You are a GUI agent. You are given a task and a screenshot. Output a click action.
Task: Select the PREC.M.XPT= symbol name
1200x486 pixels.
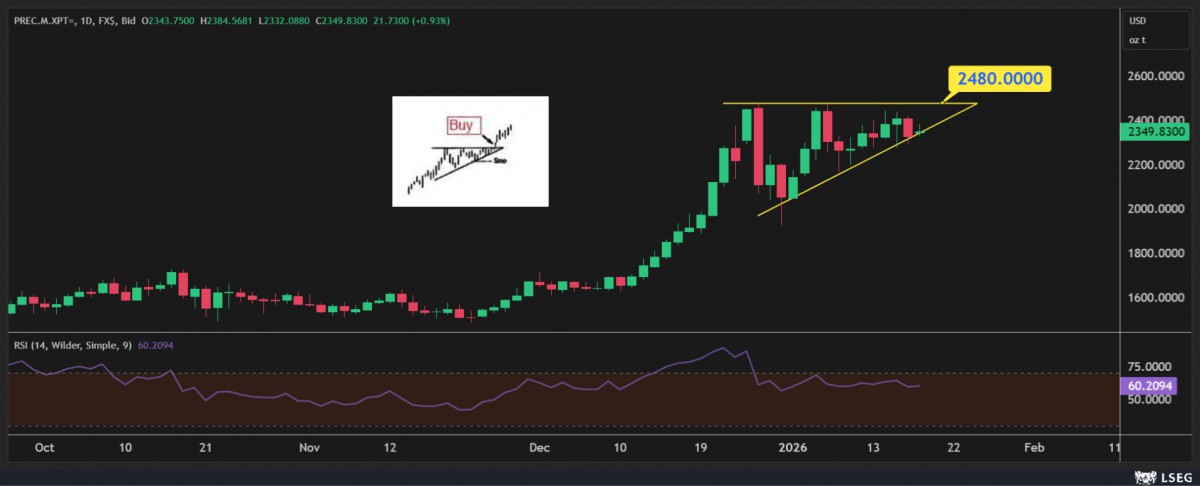coord(48,20)
